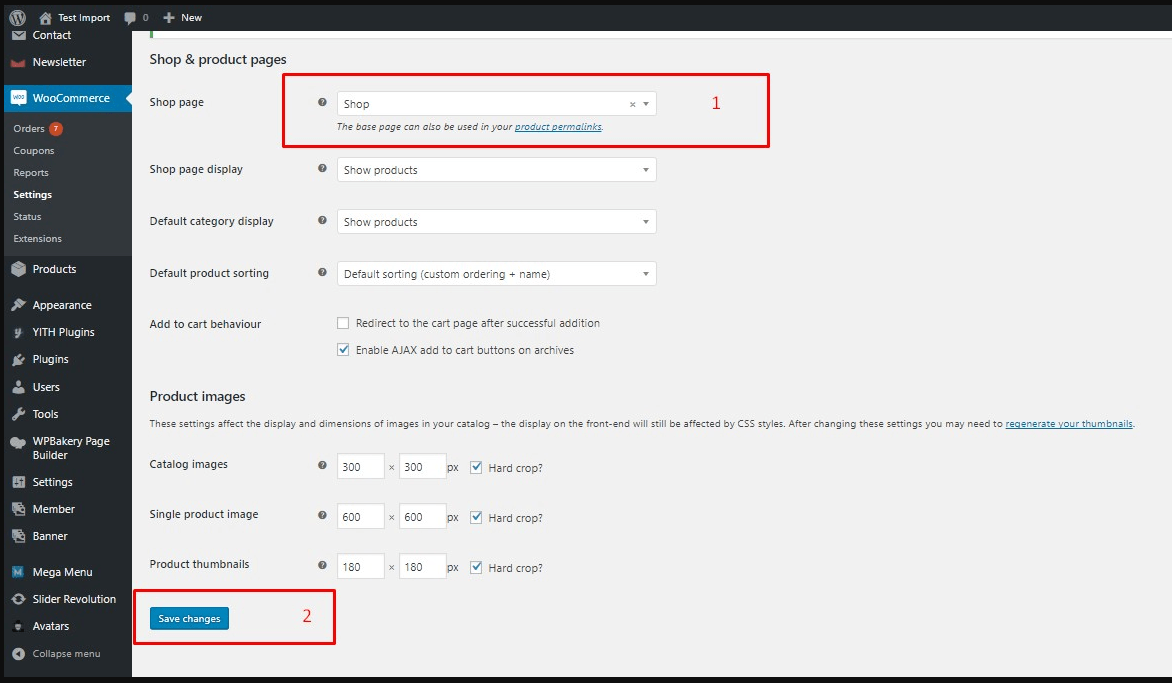Viewport: 1172px width, 683px height.
Task: Open the Shop page display dropdown
Action: [496, 170]
